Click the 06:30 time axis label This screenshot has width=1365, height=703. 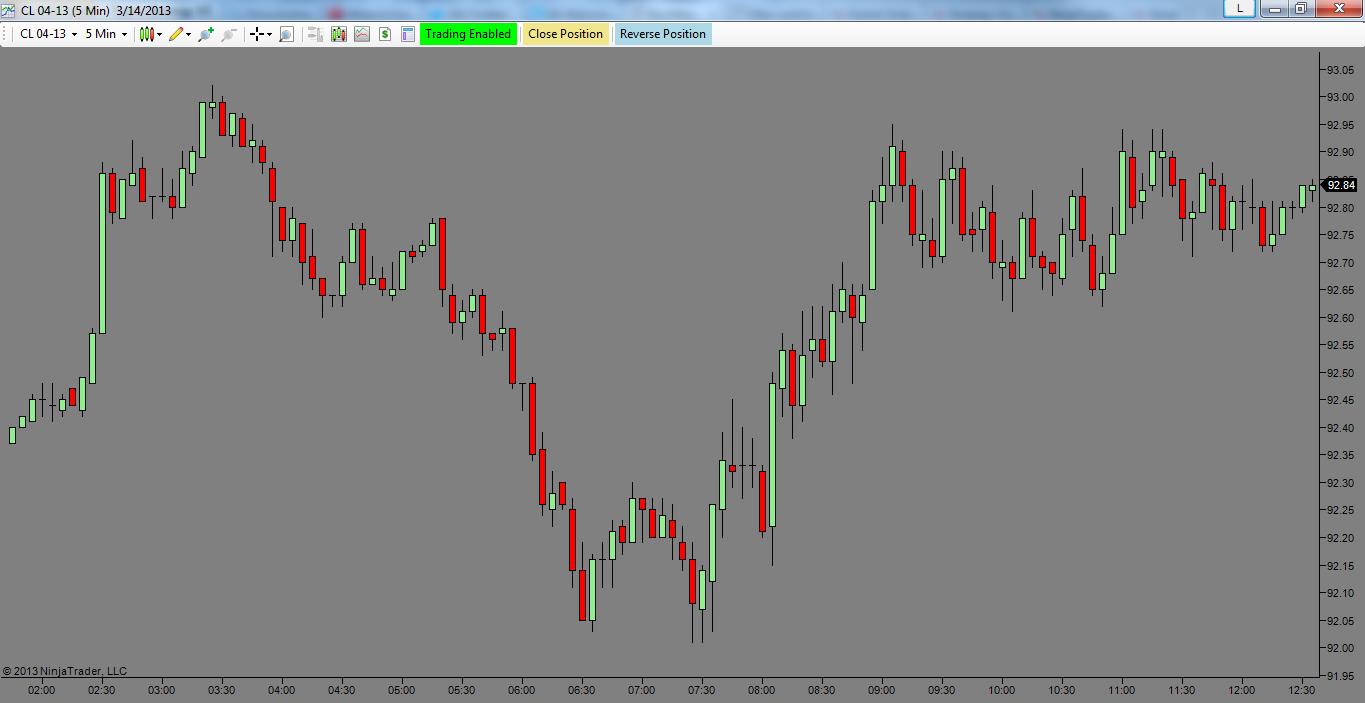582,690
